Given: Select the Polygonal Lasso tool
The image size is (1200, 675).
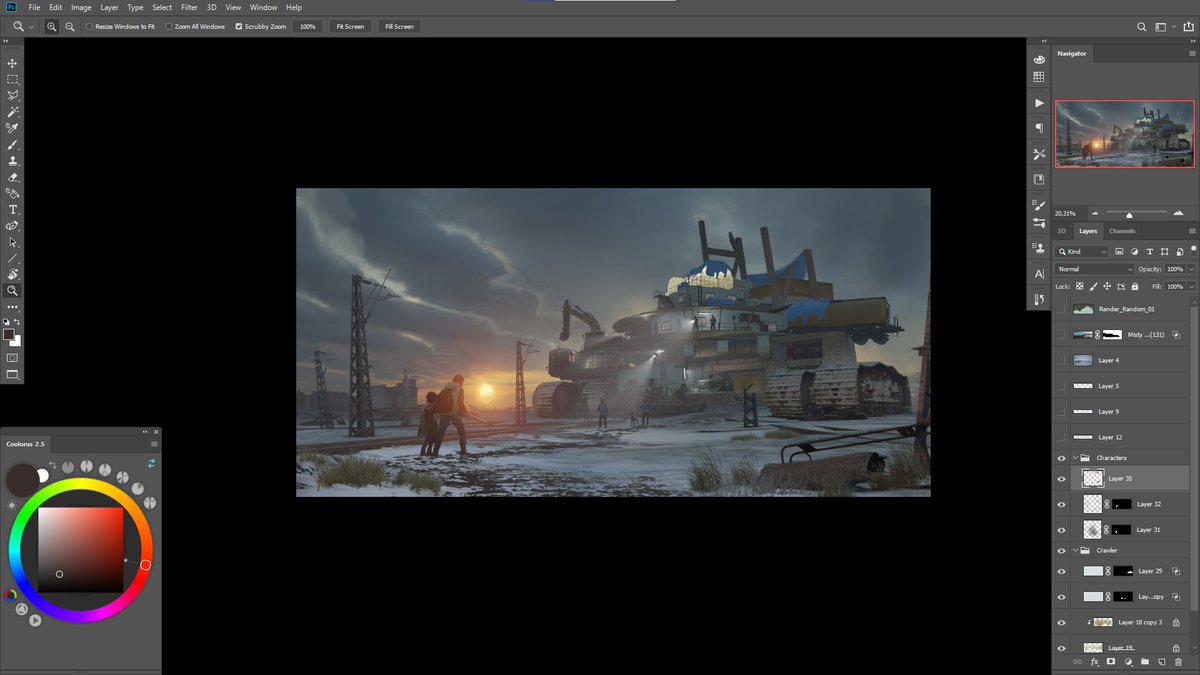Looking at the screenshot, I should pos(13,95).
